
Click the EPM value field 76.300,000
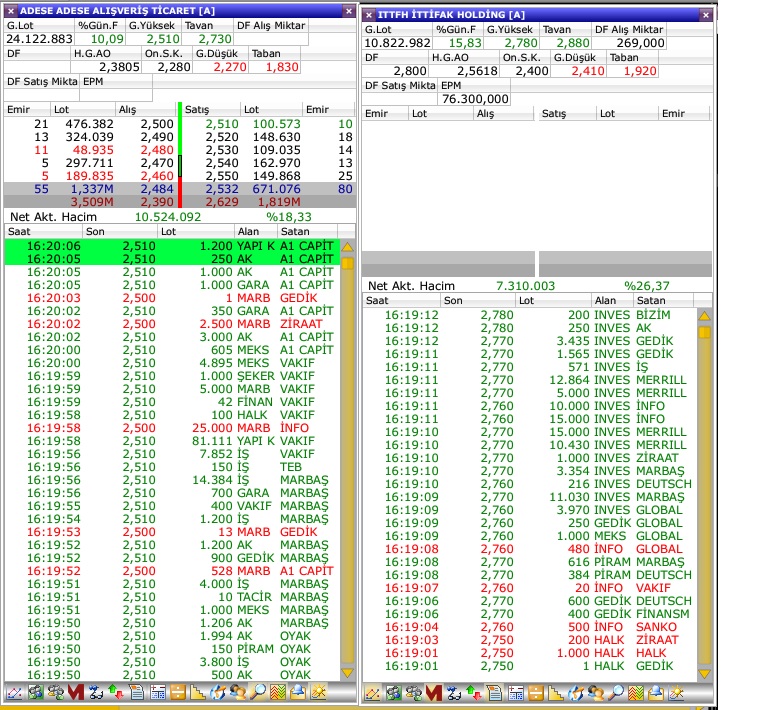point(474,99)
